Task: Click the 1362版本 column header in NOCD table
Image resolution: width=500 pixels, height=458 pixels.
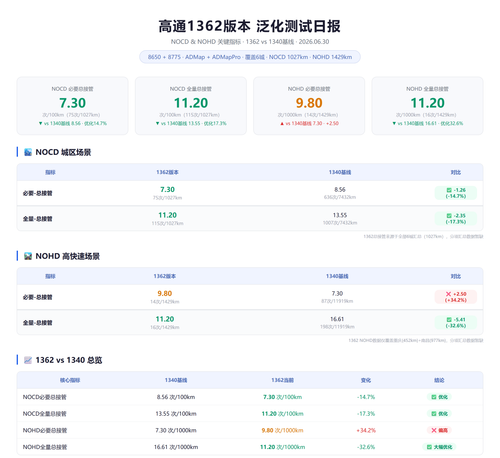Action: click(167, 172)
